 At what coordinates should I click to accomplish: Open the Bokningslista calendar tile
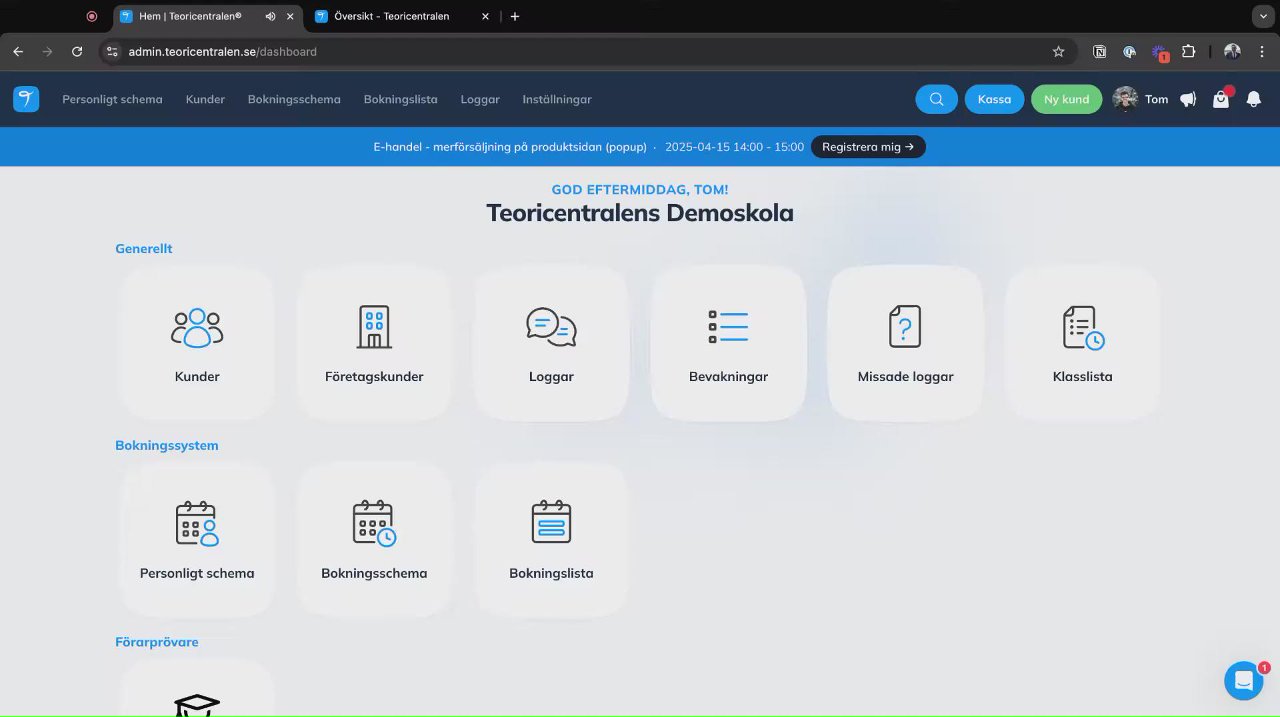(x=551, y=540)
